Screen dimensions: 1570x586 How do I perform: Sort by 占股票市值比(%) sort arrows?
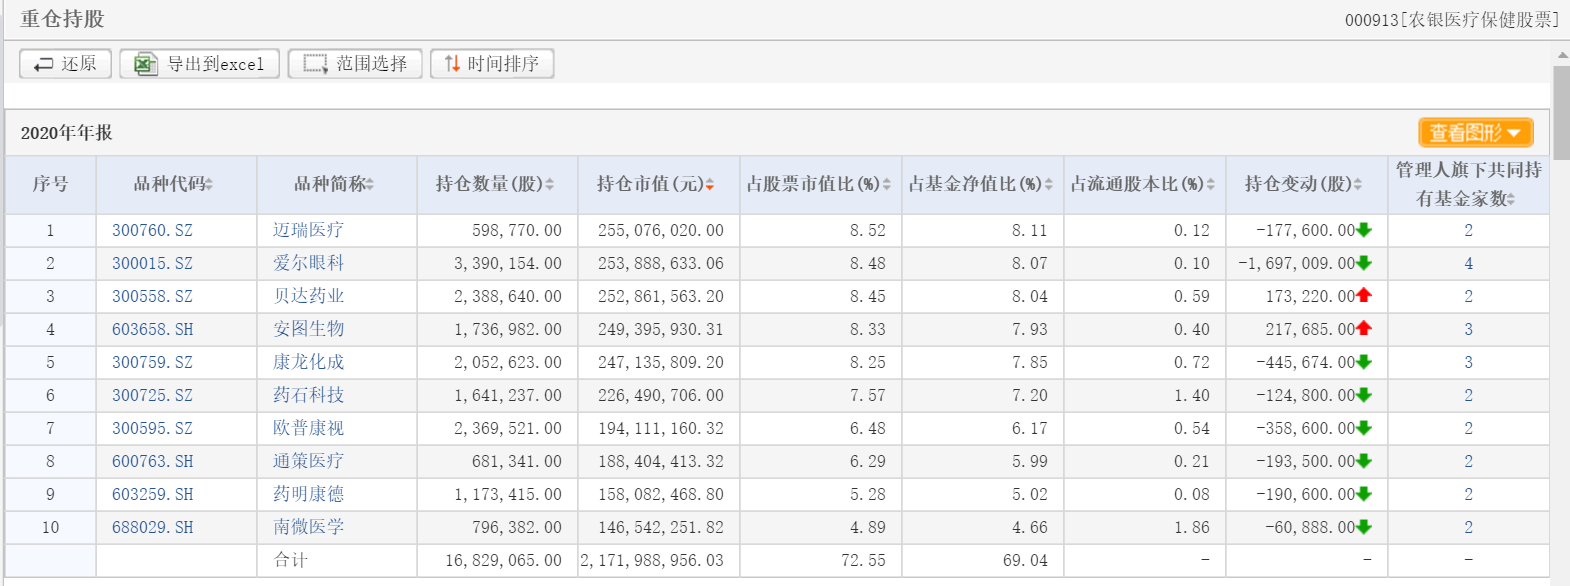pos(886,185)
